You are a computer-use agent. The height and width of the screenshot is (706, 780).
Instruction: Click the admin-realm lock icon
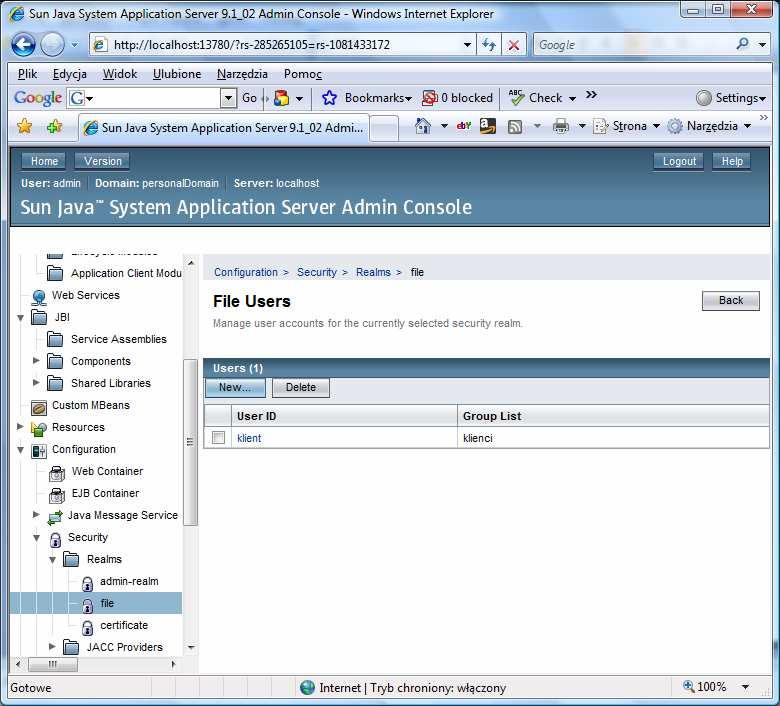[87, 583]
